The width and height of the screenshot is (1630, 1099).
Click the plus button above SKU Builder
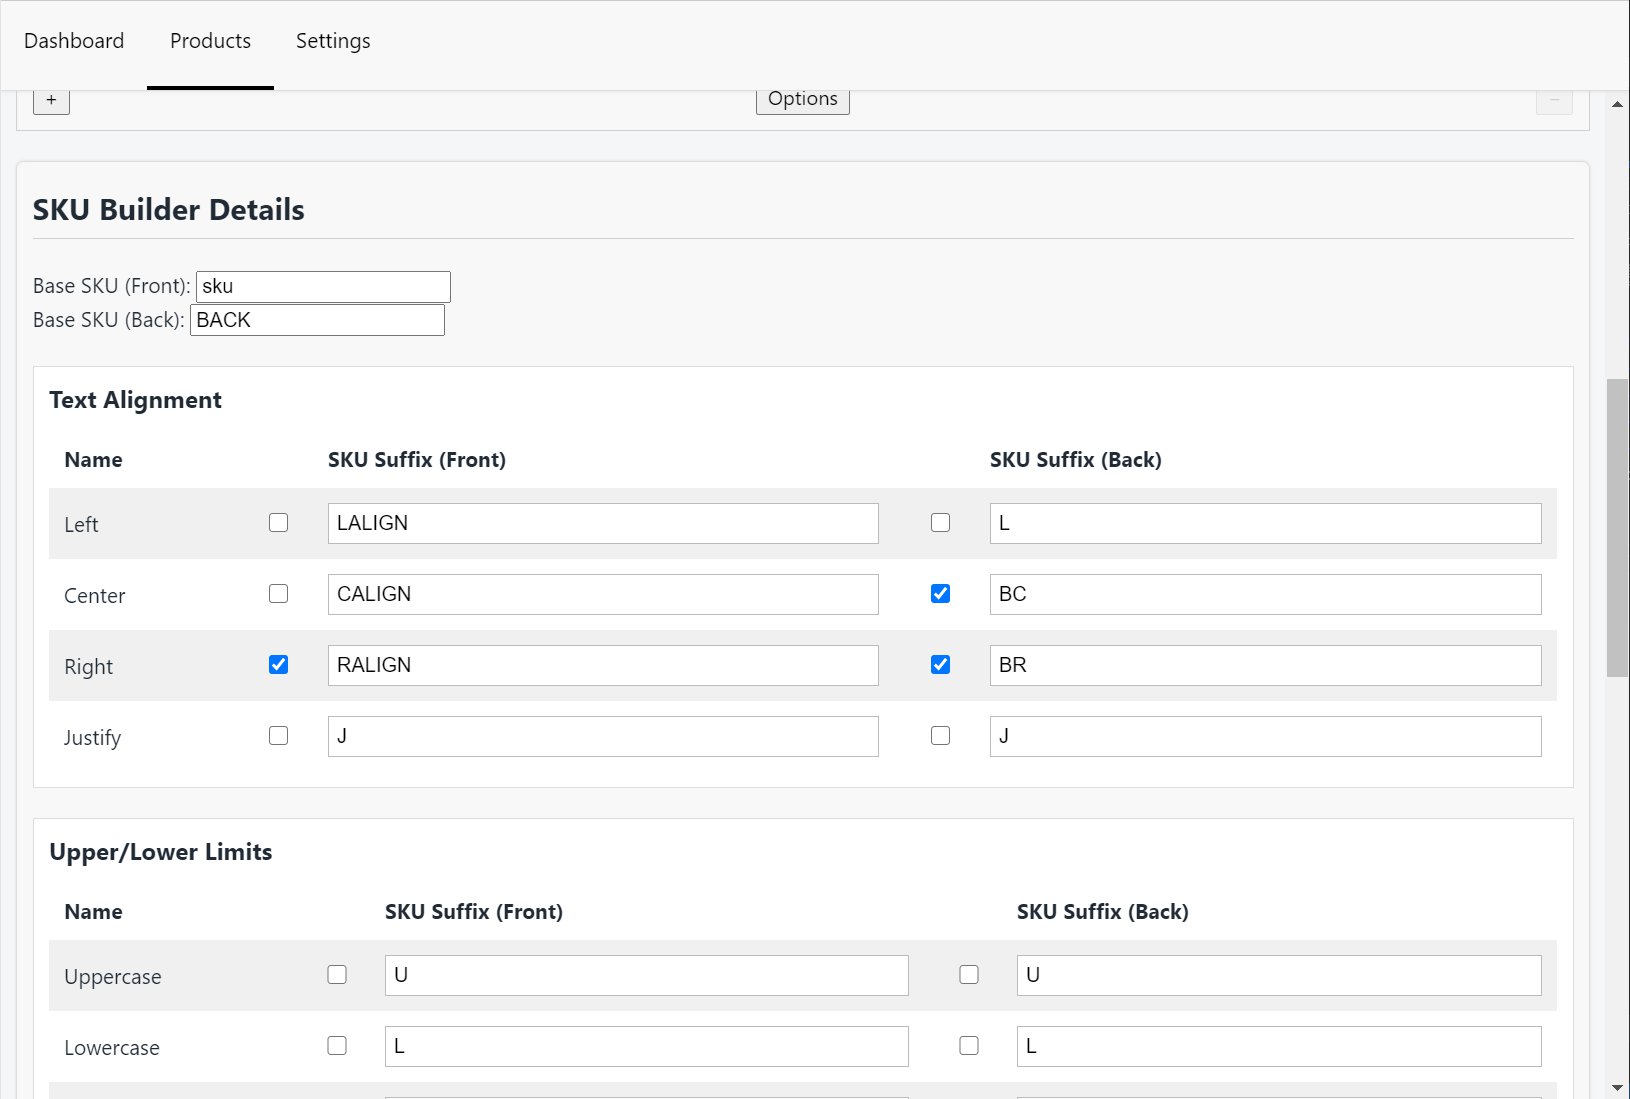pyautogui.click(x=51, y=100)
